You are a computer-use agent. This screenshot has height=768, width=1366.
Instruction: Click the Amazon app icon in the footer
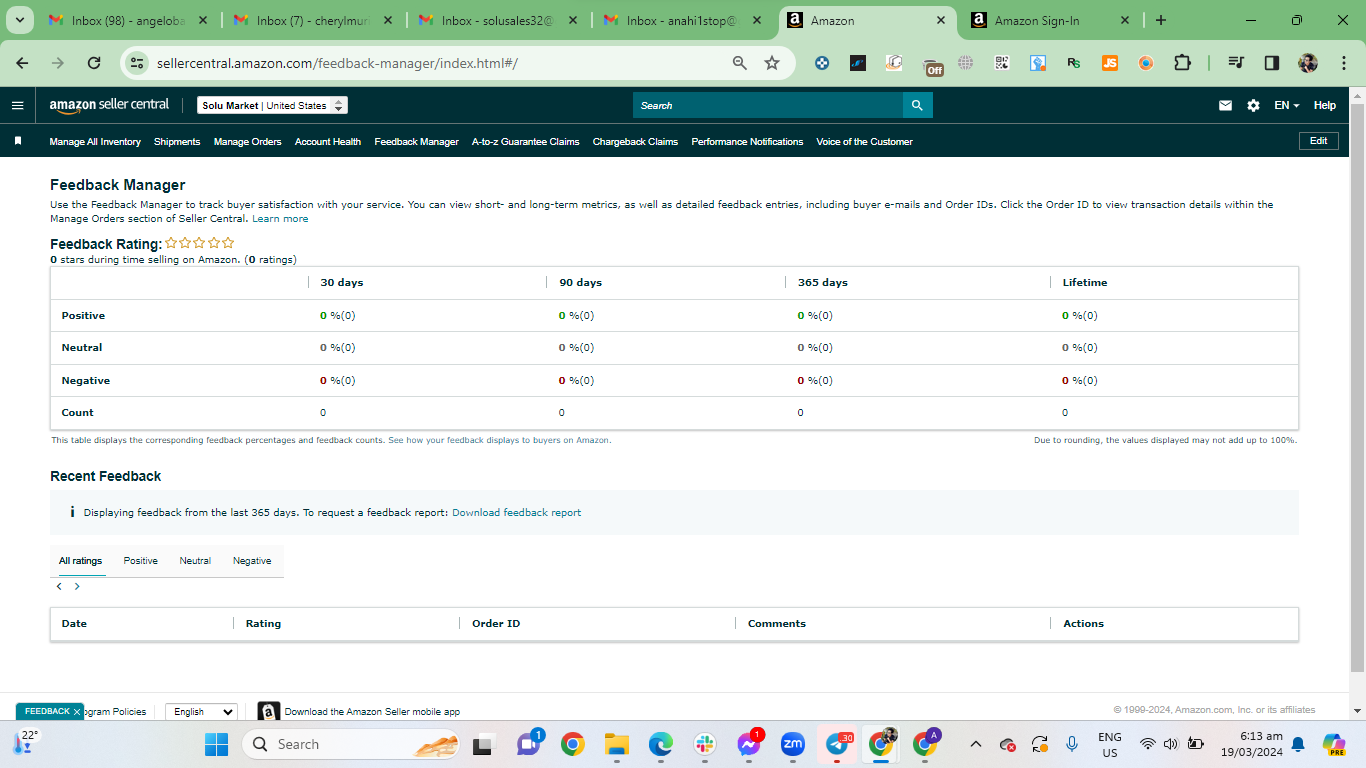[268, 711]
